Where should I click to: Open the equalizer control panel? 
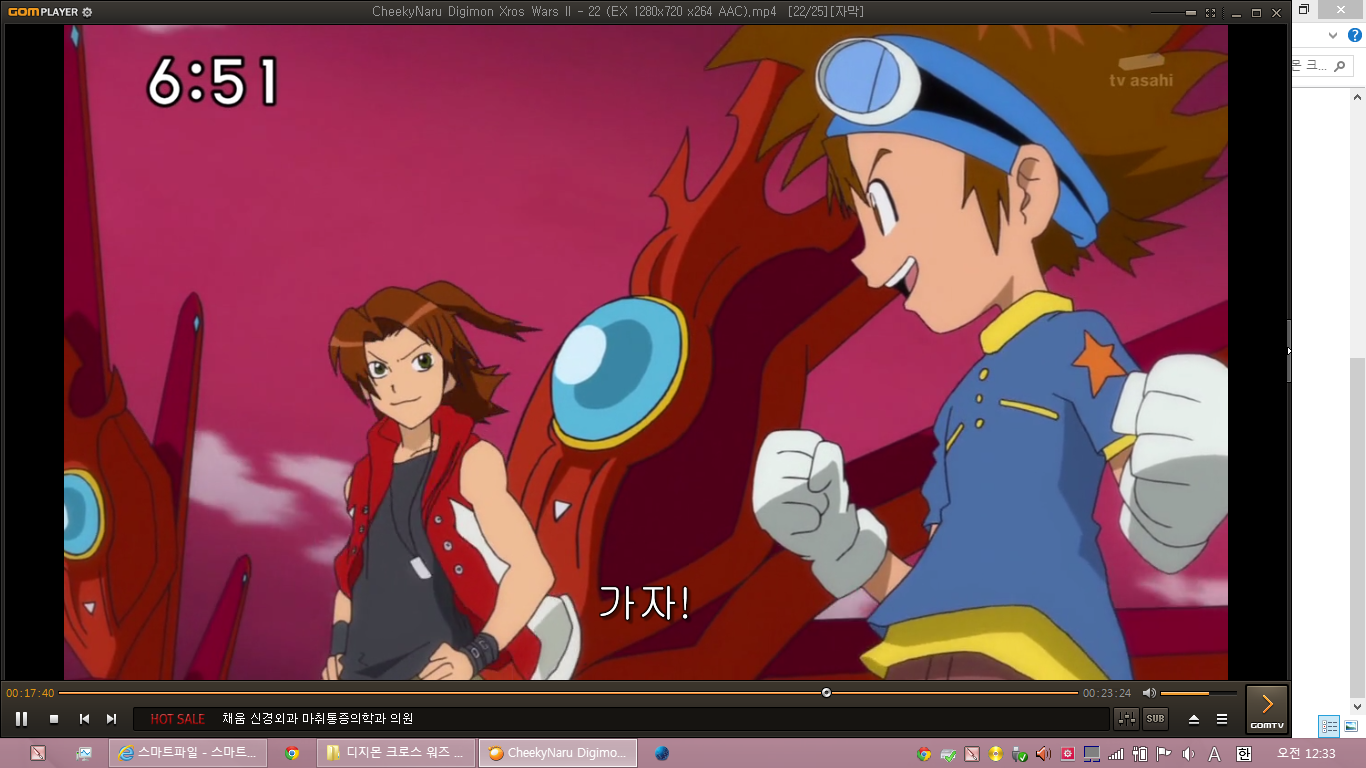1127,718
